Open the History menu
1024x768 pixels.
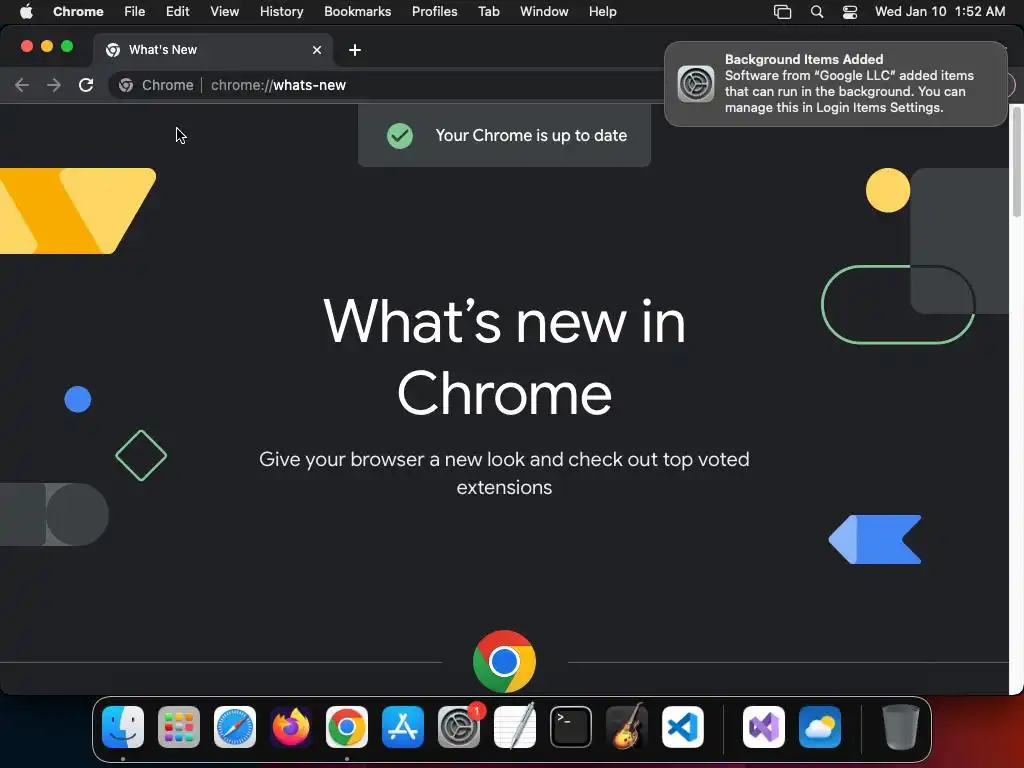(x=281, y=11)
